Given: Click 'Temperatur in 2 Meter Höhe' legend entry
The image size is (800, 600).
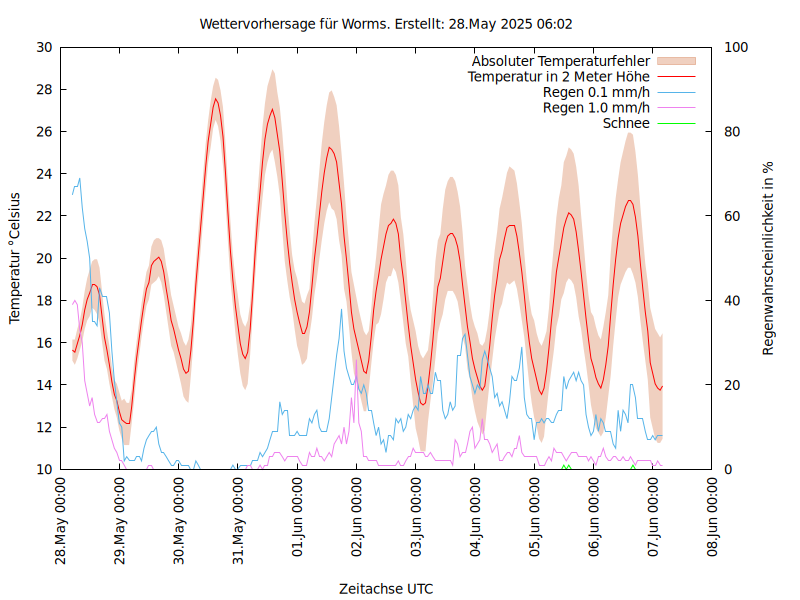Looking at the screenshot, I should [558, 76].
